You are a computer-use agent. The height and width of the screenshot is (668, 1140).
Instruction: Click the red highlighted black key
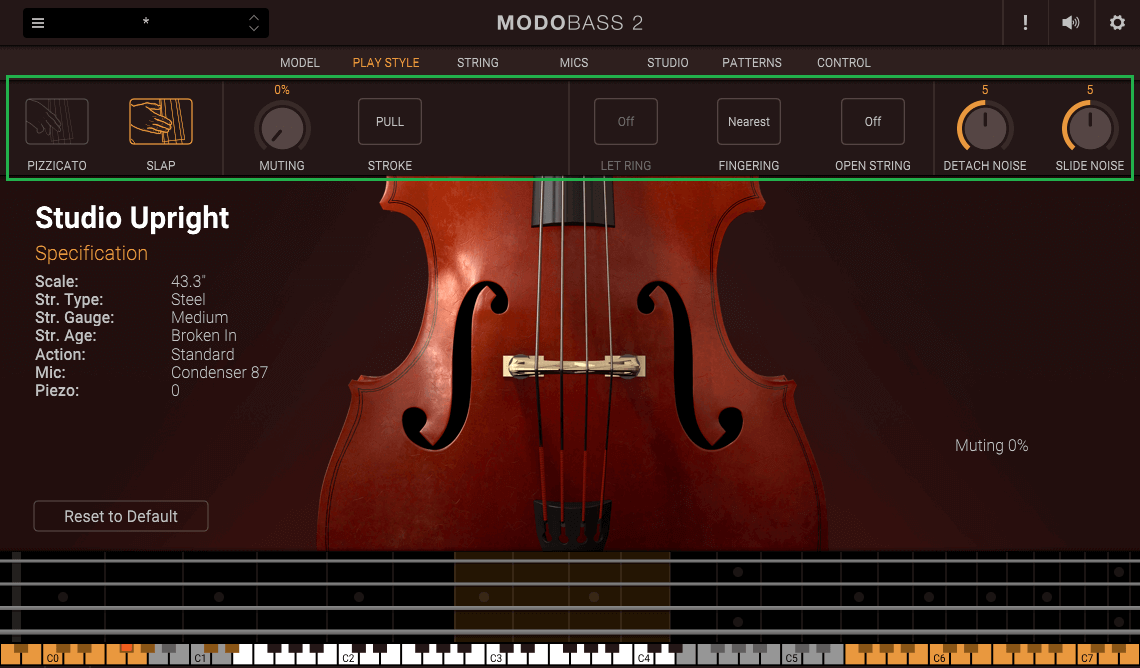[127, 648]
